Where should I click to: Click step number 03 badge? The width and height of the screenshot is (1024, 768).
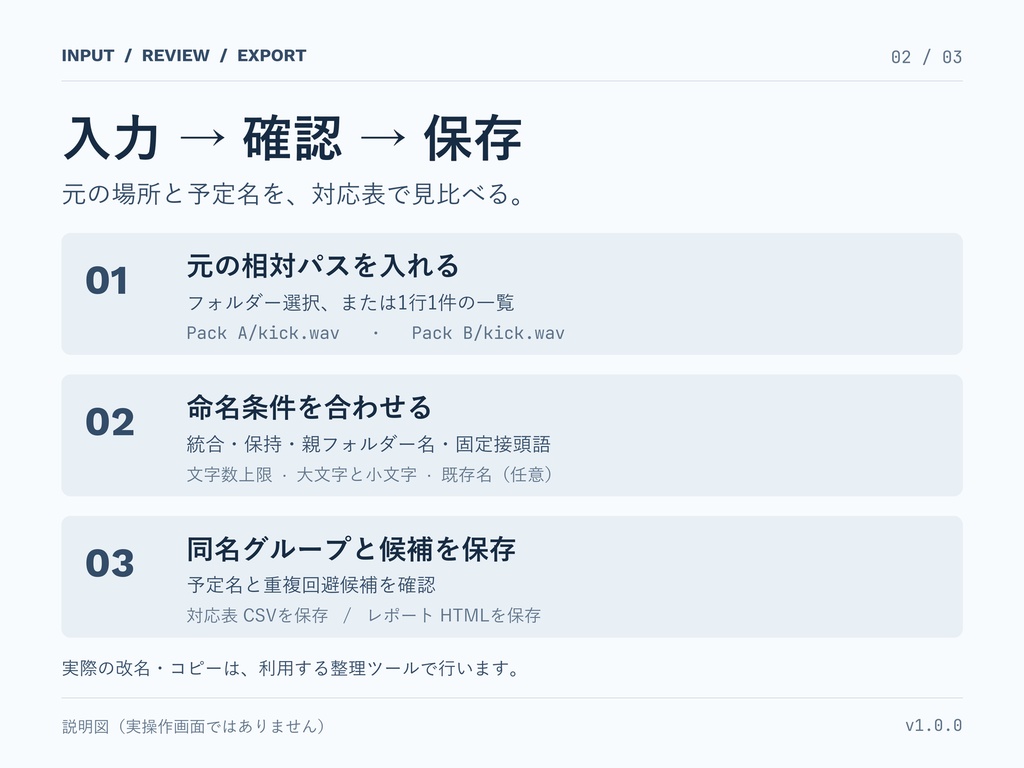coord(110,563)
